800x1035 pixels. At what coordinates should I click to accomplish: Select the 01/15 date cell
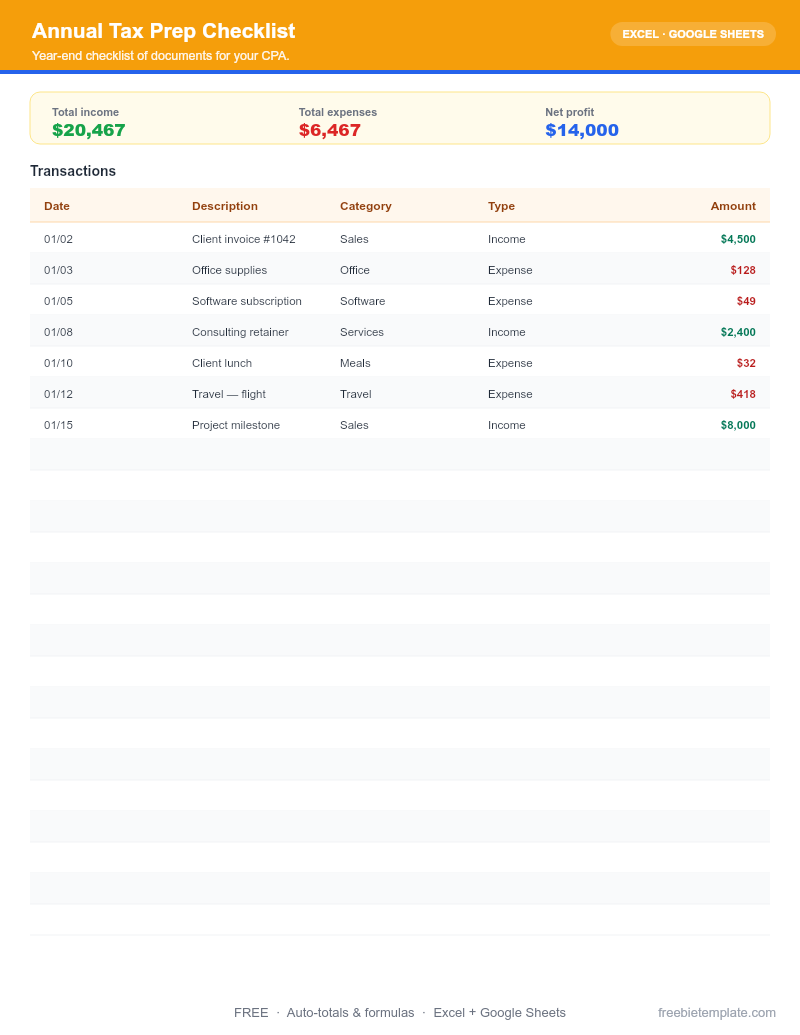tap(58, 425)
